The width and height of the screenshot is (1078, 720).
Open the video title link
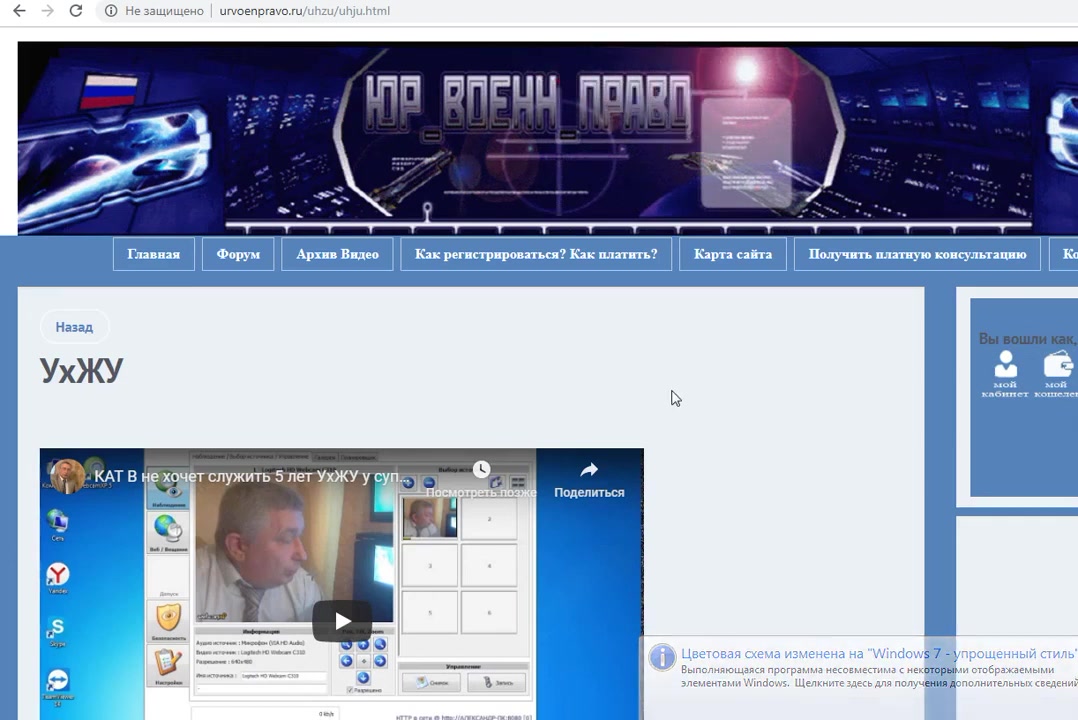click(251, 477)
